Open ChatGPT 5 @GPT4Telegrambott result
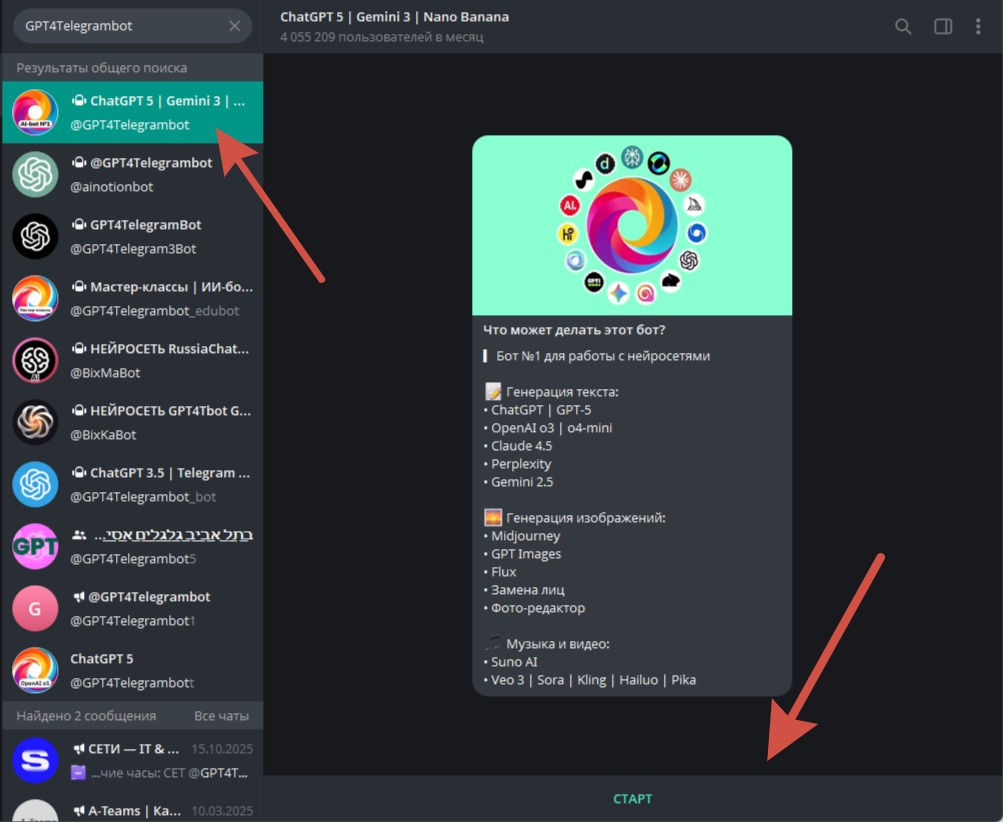Viewport: 1003px width, 822px height. 132,671
